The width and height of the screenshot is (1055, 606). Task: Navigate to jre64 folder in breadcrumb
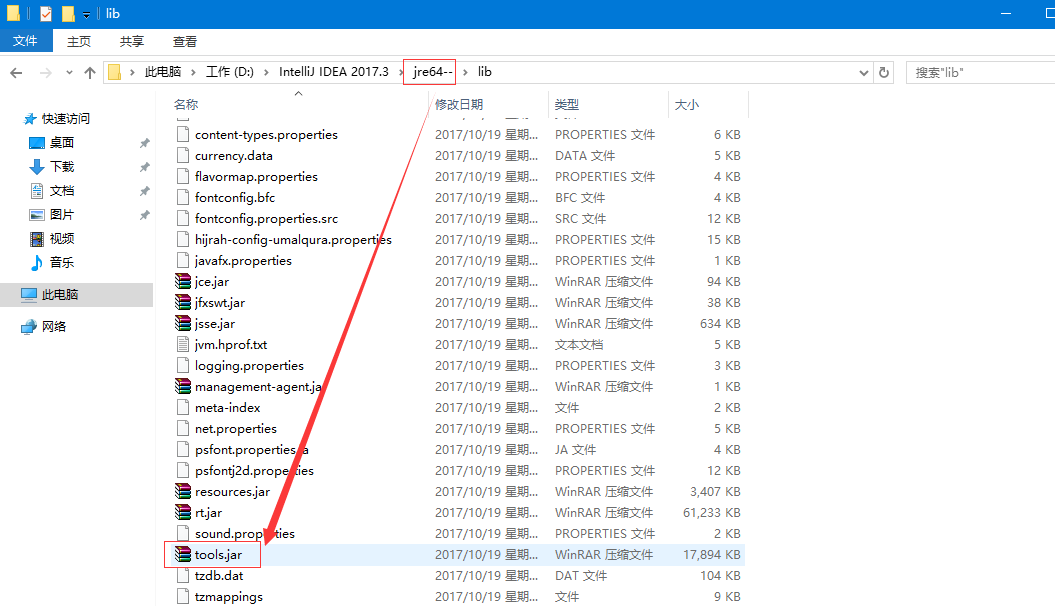(x=433, y=72)
